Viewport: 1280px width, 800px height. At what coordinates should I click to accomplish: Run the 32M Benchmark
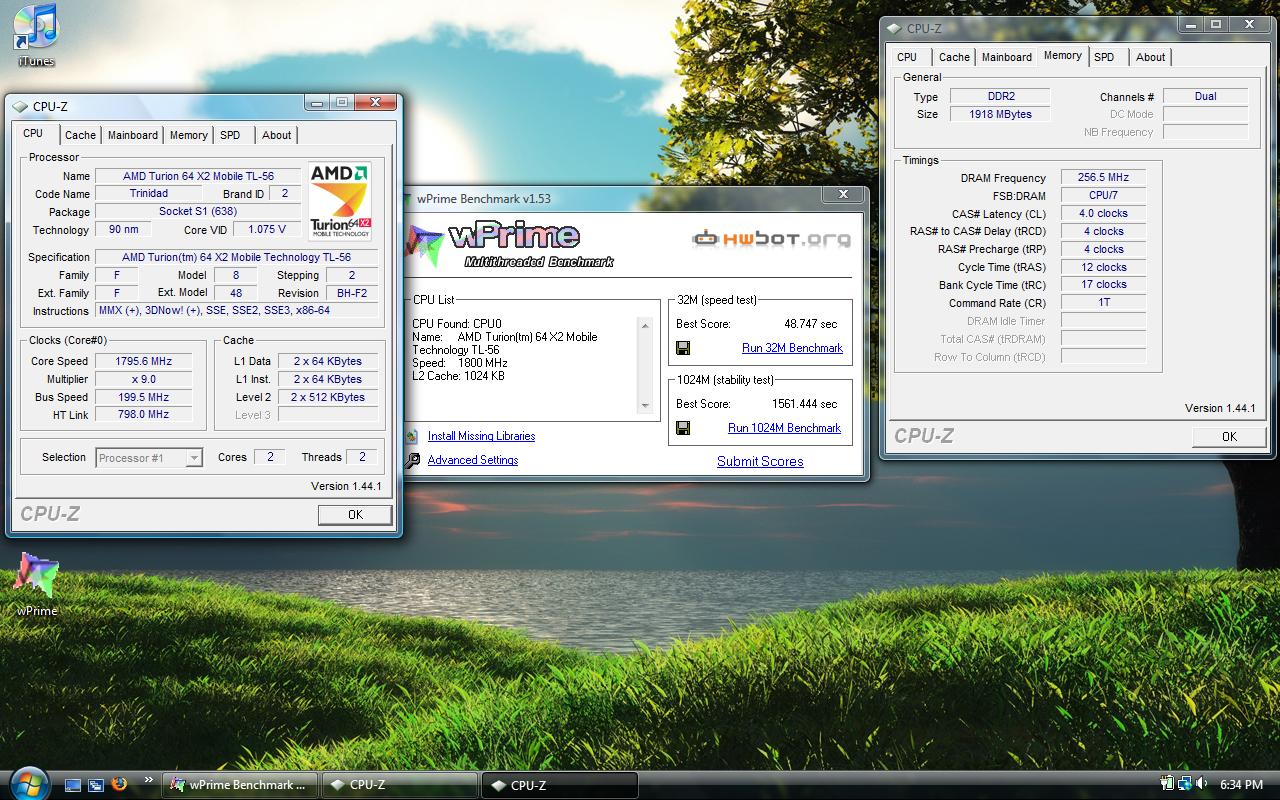click(x=792, y=348)
